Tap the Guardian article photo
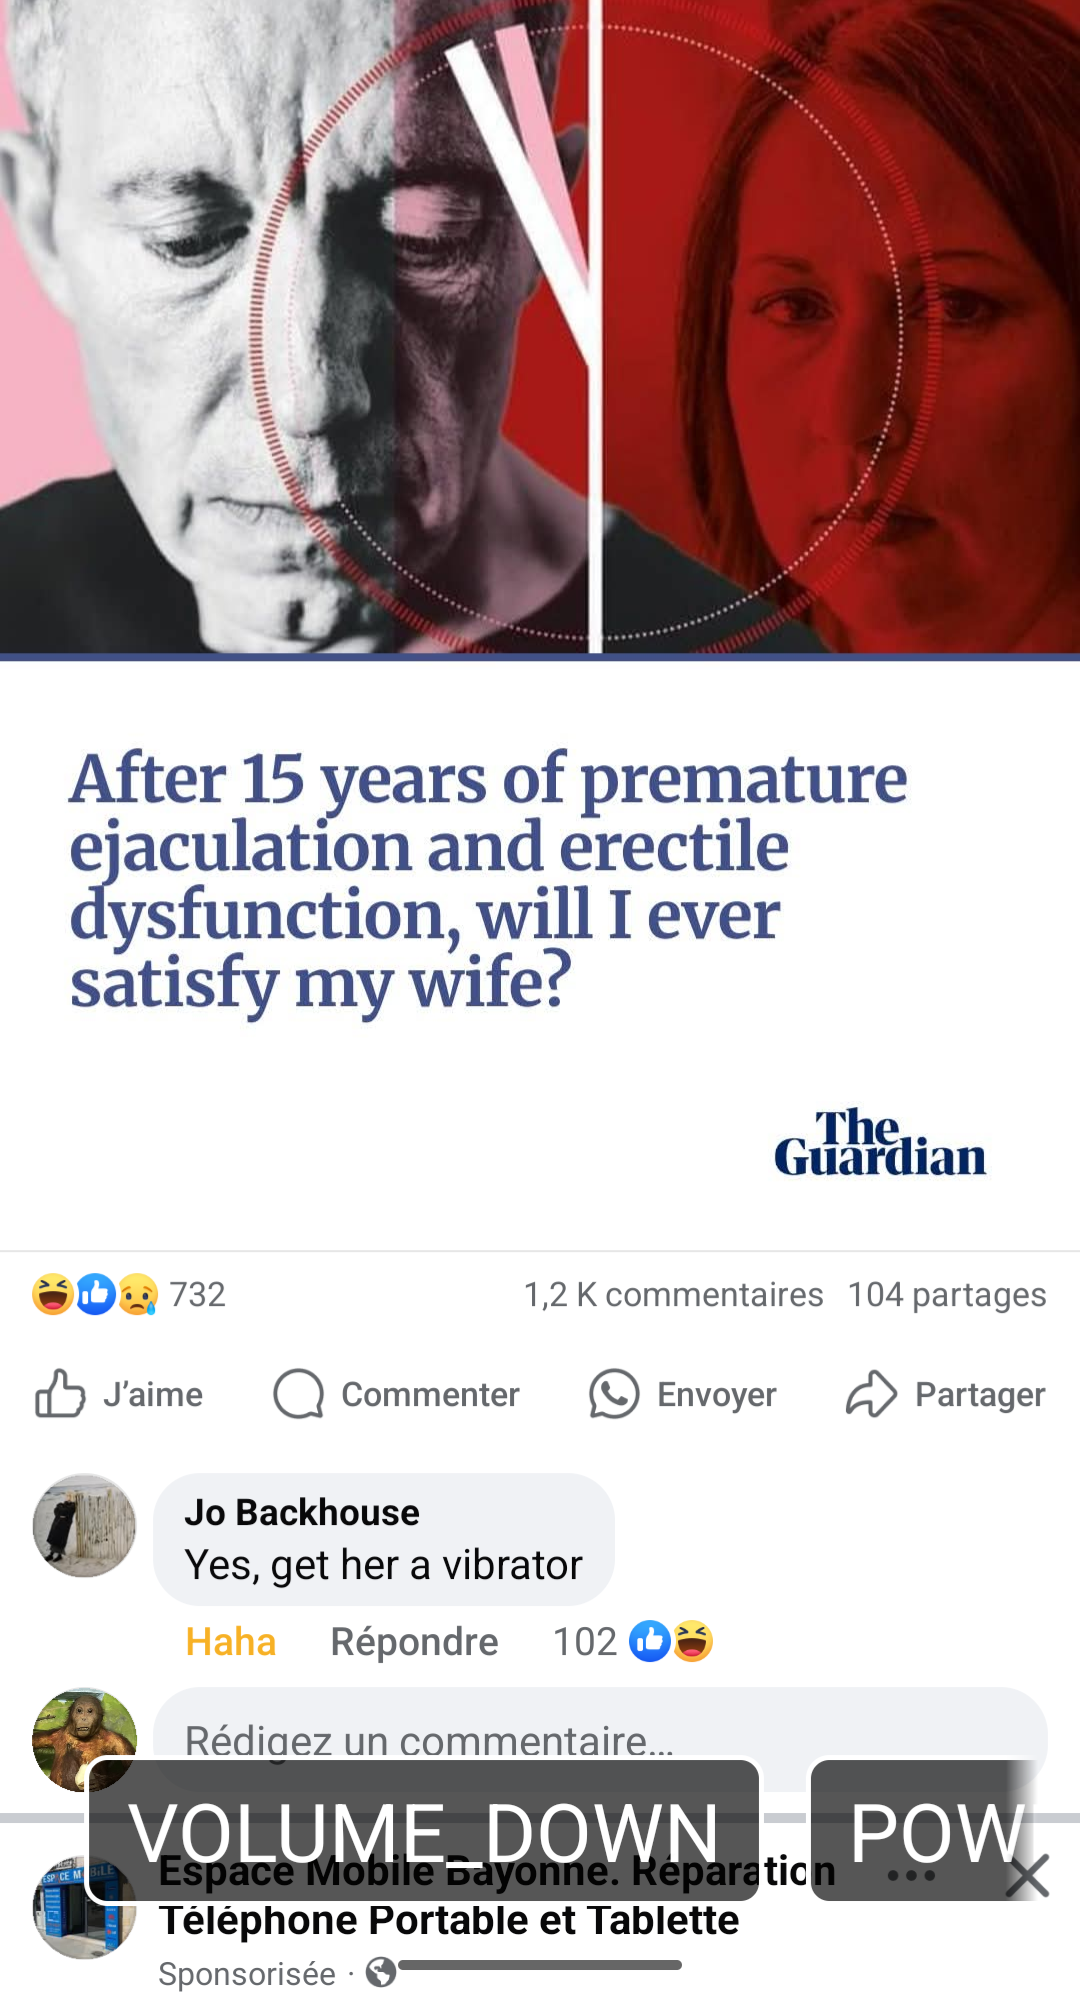 [x=540, y=327]
